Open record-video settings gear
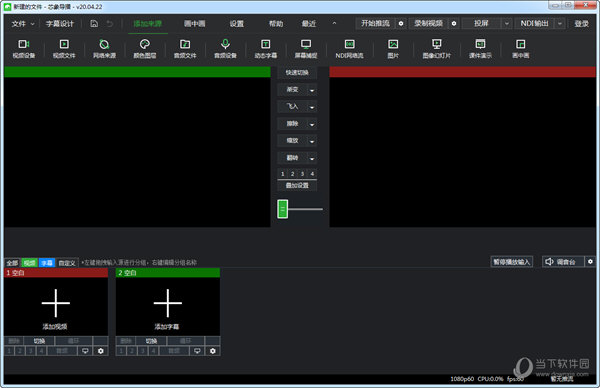The width and height of the screenshot is (600, 388). click(454, 23)
